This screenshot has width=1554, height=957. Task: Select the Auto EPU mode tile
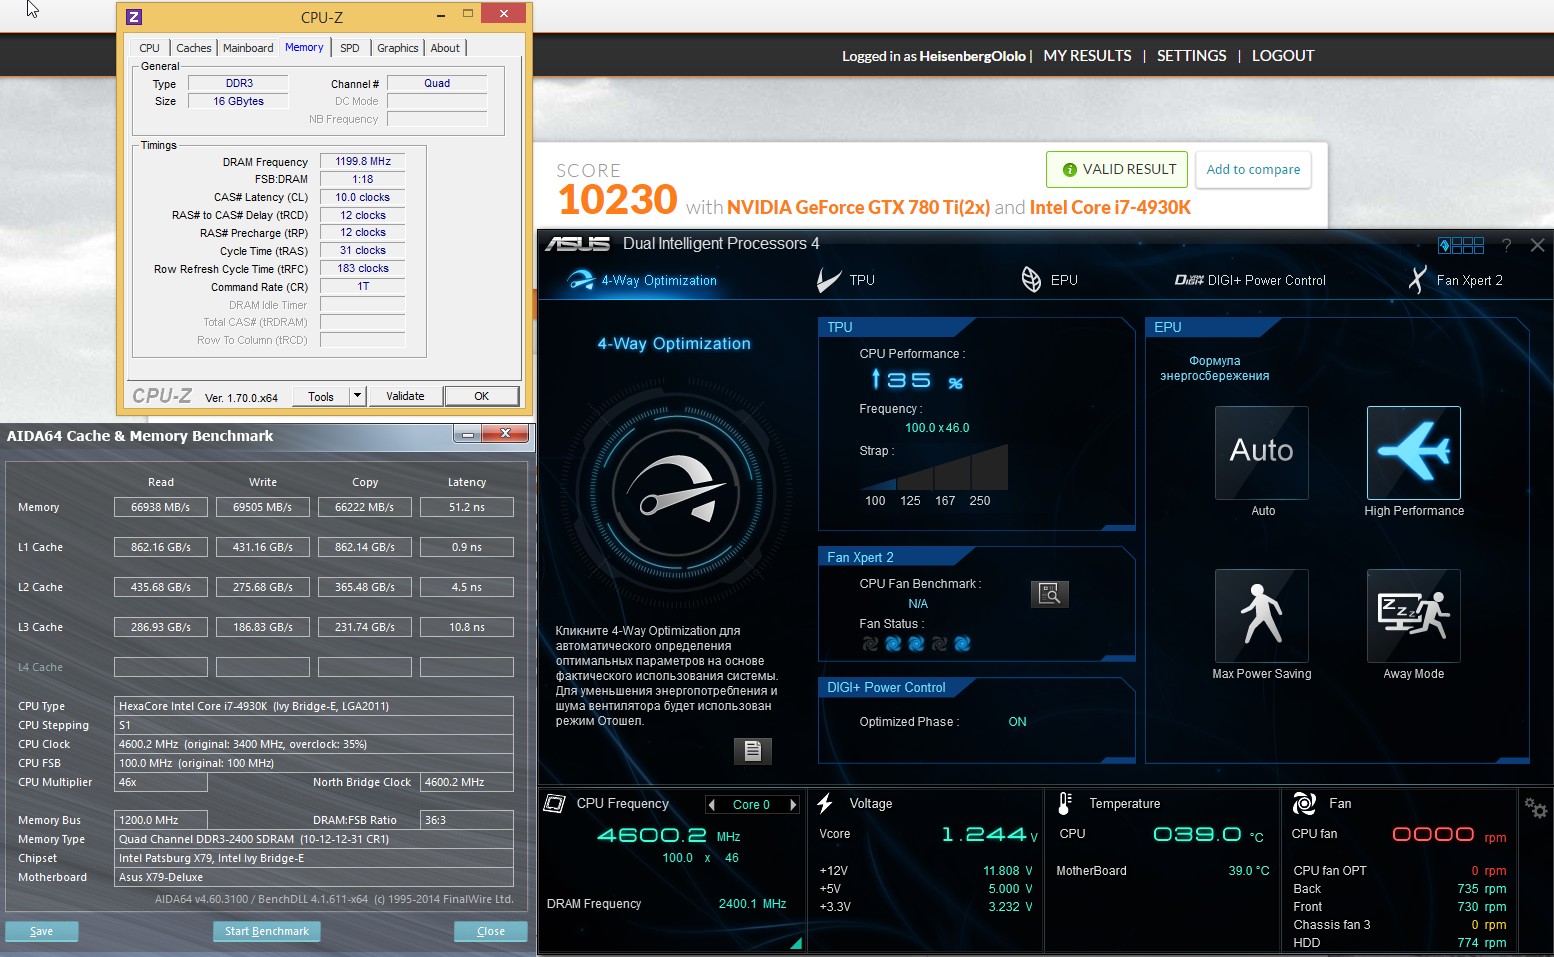(1262, 453)
